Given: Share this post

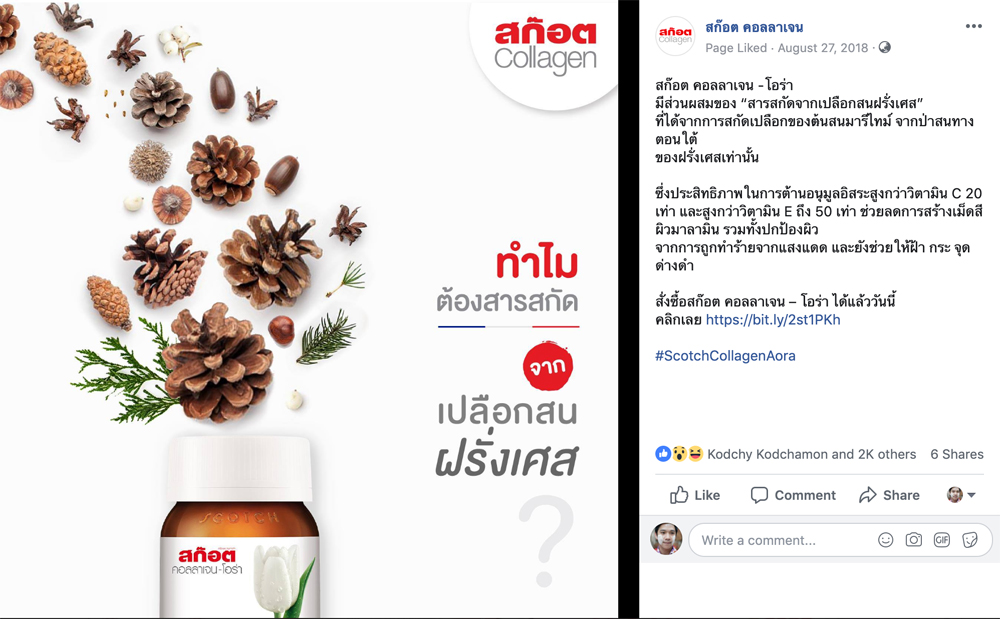Looking at the screenshot, I should (x=889, y=495).
